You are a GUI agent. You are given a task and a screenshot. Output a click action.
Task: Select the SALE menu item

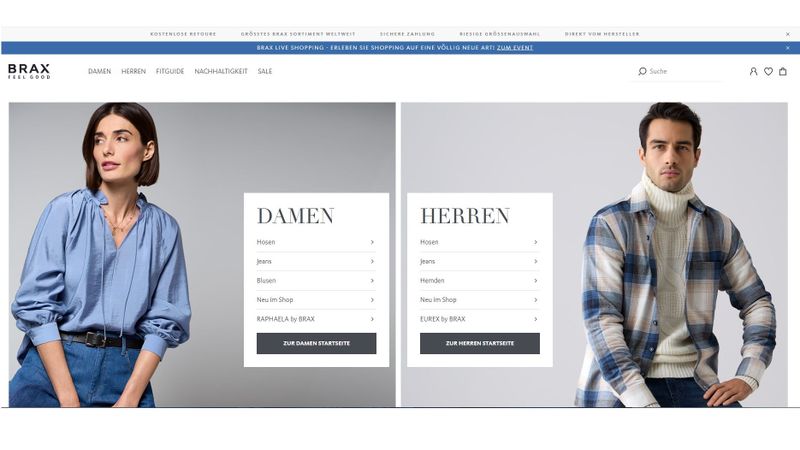(x=265, y=71)
